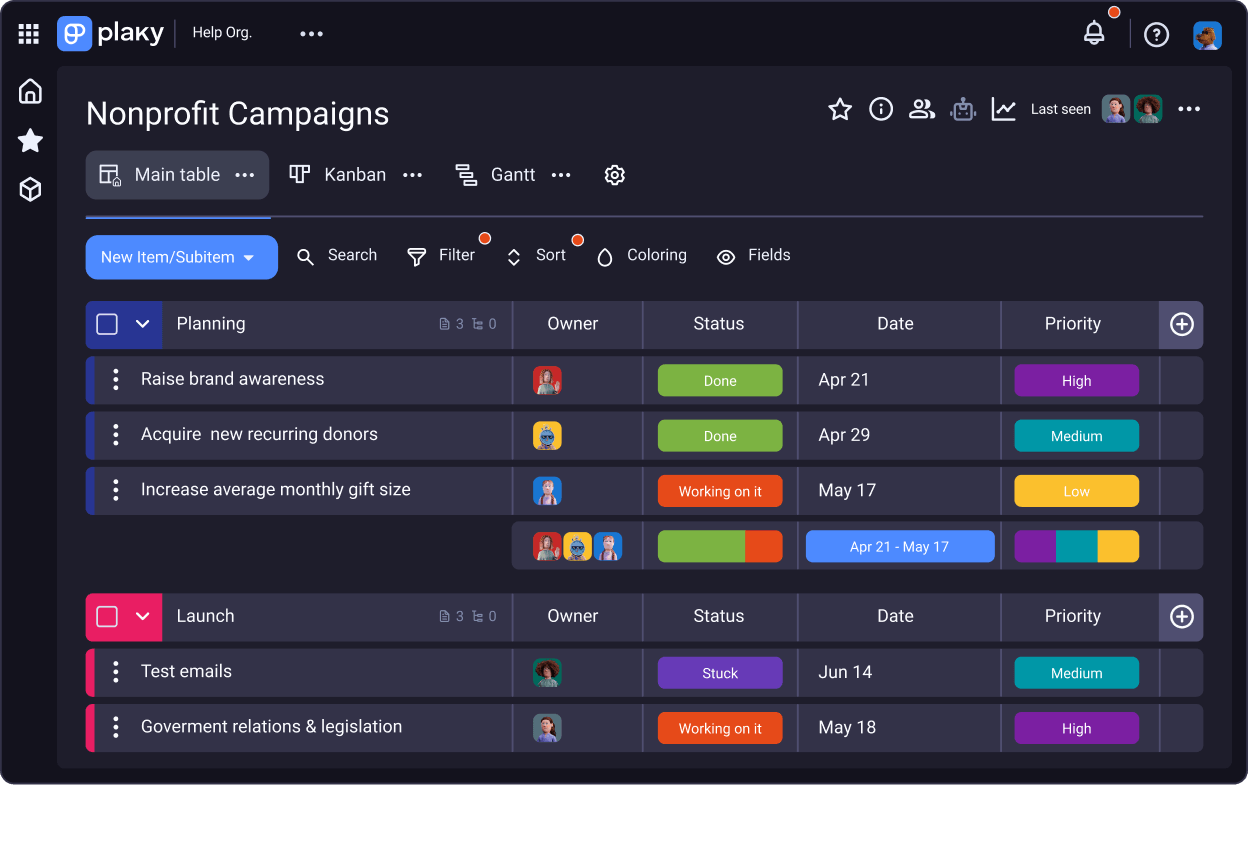Star the Nonprofit Campaigns board
1248x865 pixels.
(840, 110)
